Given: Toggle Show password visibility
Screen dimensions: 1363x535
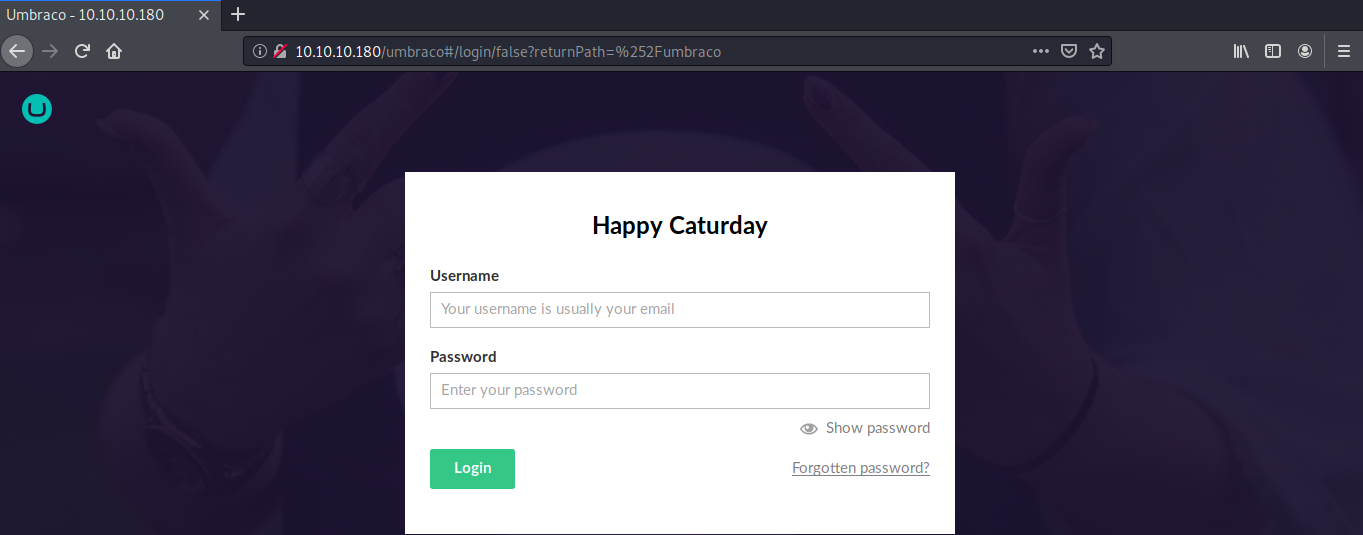Looking at the screenshot, I should tap(865, 428).
